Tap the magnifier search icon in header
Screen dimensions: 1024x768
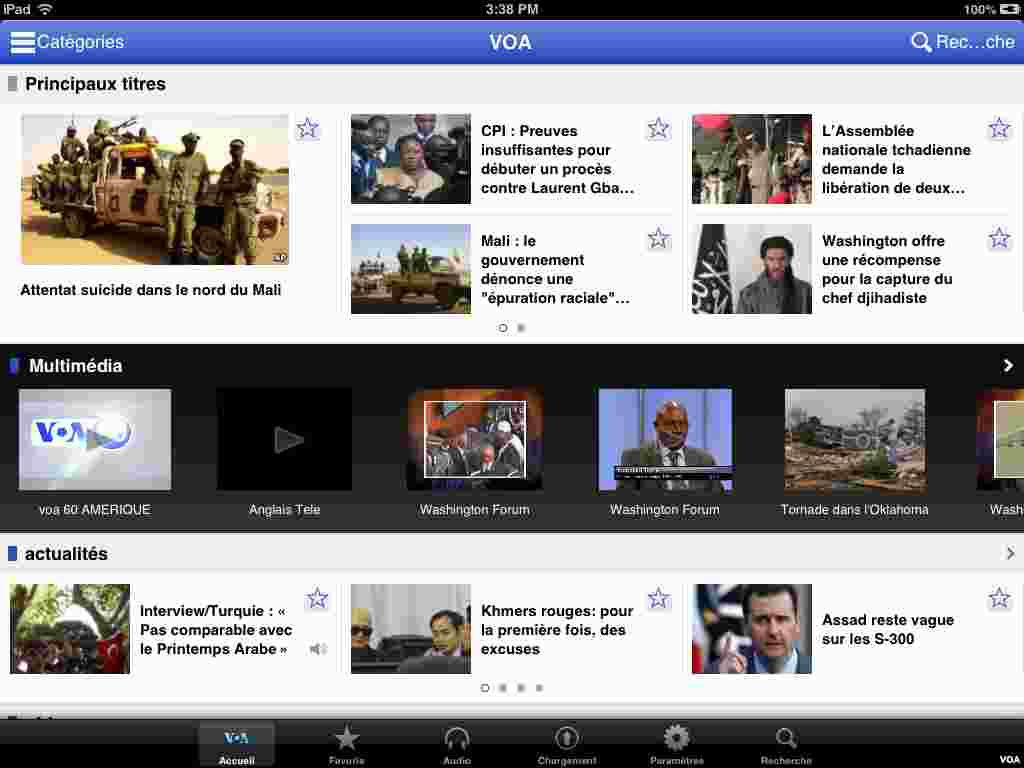click(921, 42)
